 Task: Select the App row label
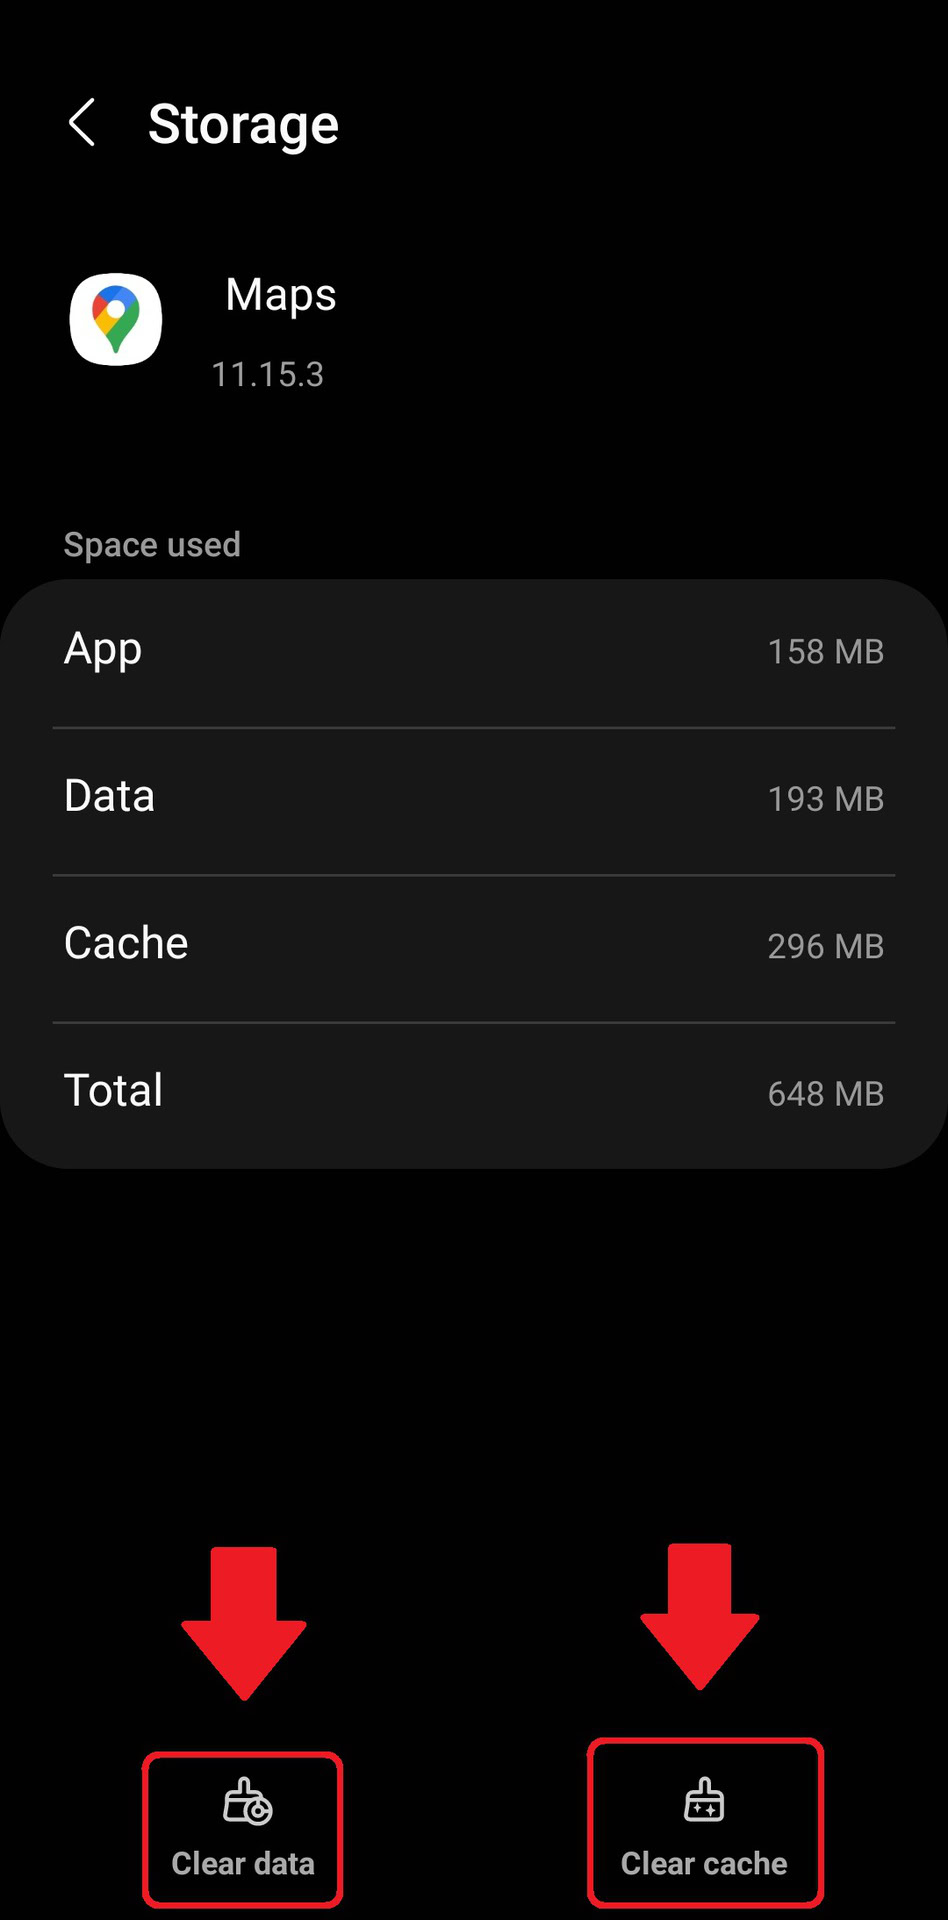click(x=103, y=650)
